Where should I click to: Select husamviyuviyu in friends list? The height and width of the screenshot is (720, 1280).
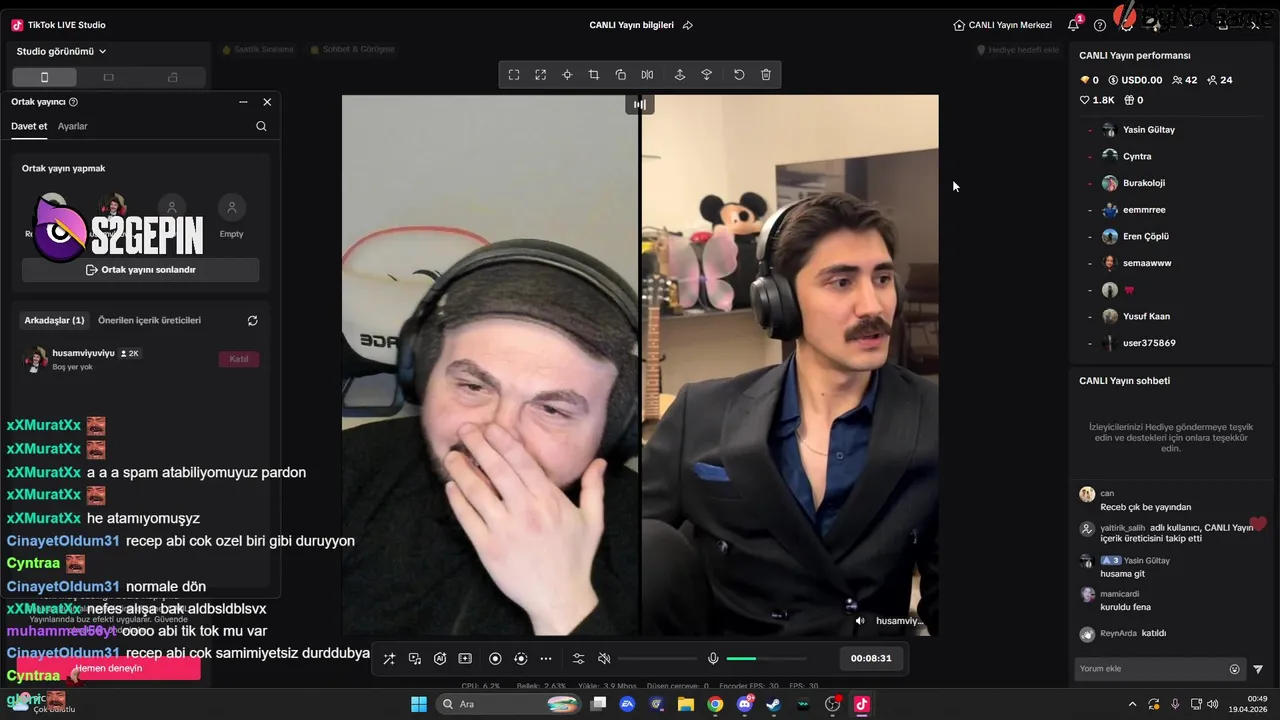click(140, 359)
